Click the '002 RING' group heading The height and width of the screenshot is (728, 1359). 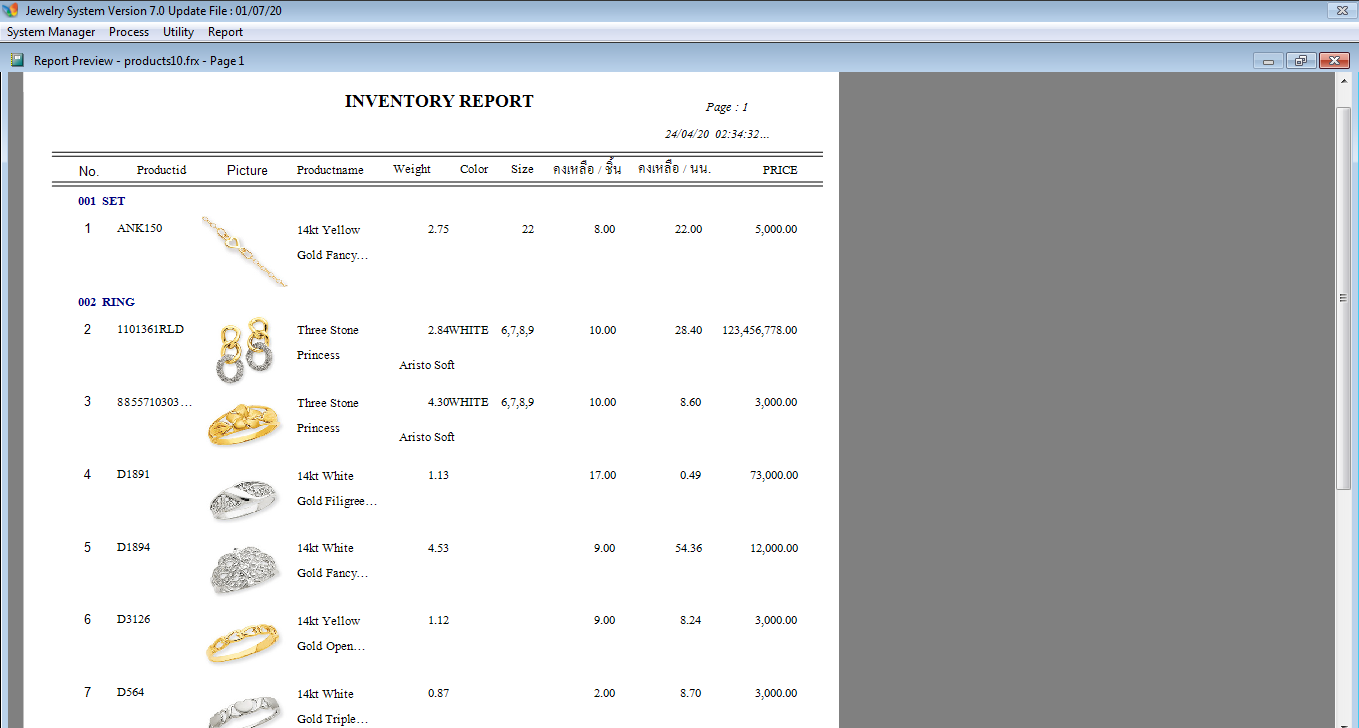click(107, 302)
